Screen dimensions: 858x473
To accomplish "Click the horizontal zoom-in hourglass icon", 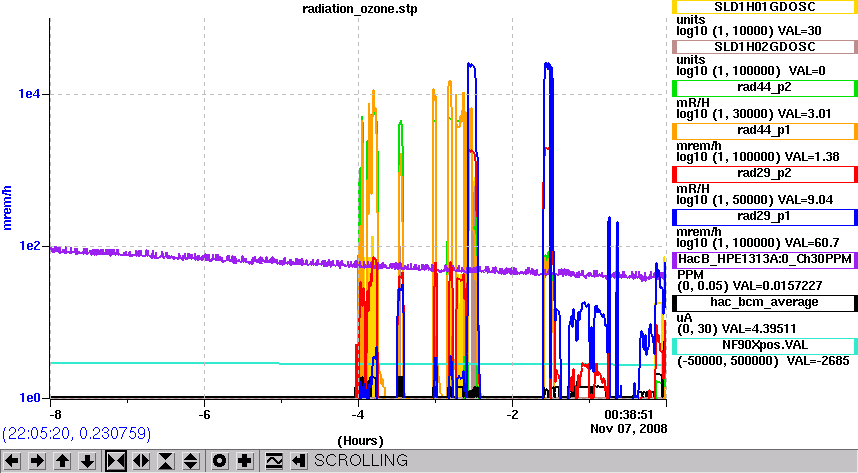I will coord(115,460).
